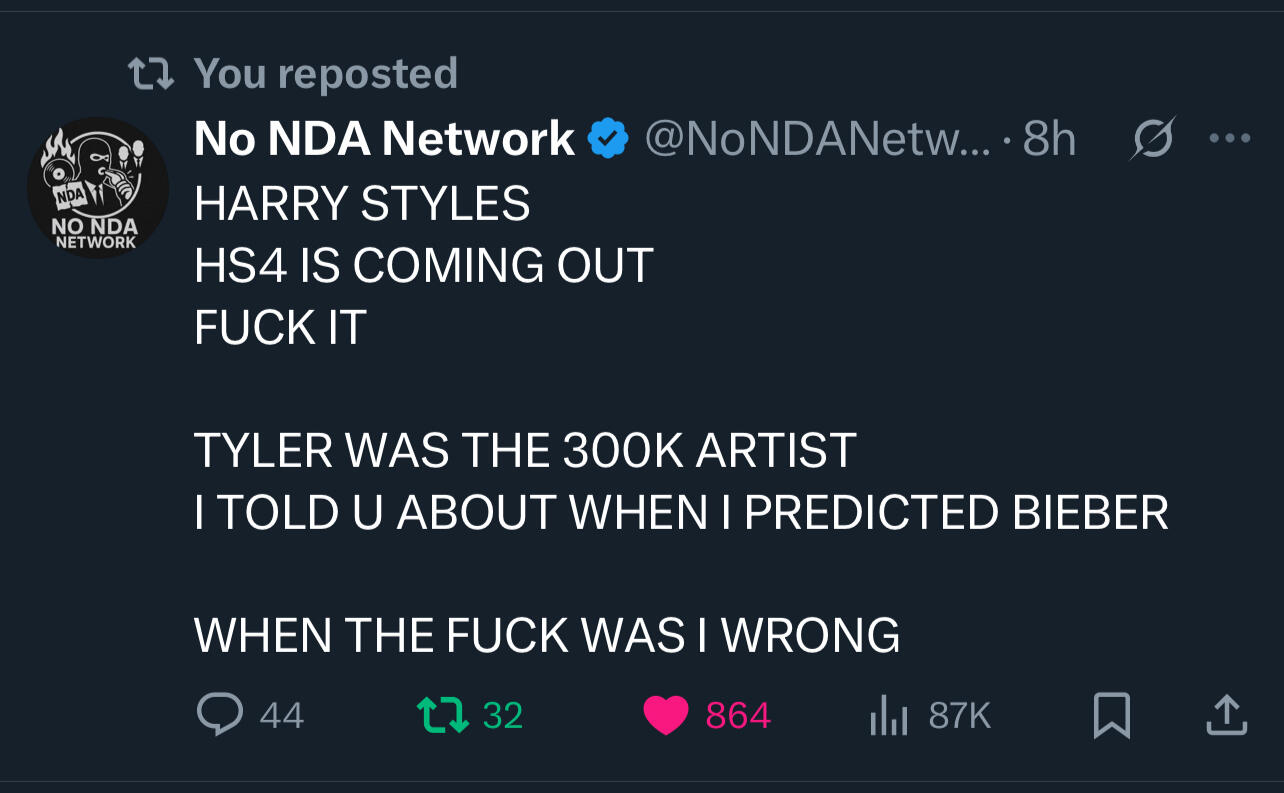Click the 87K views count

959,715
